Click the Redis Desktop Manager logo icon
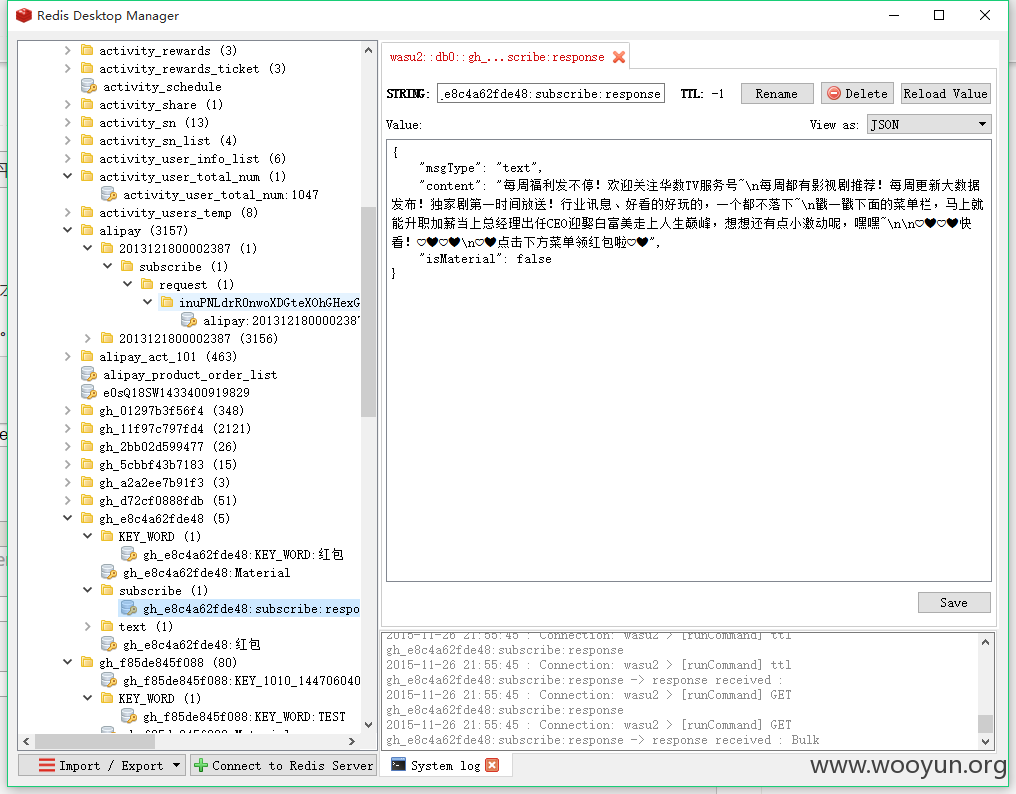Viewport: 1016px width, 794px height. click(x=24, y=16)
